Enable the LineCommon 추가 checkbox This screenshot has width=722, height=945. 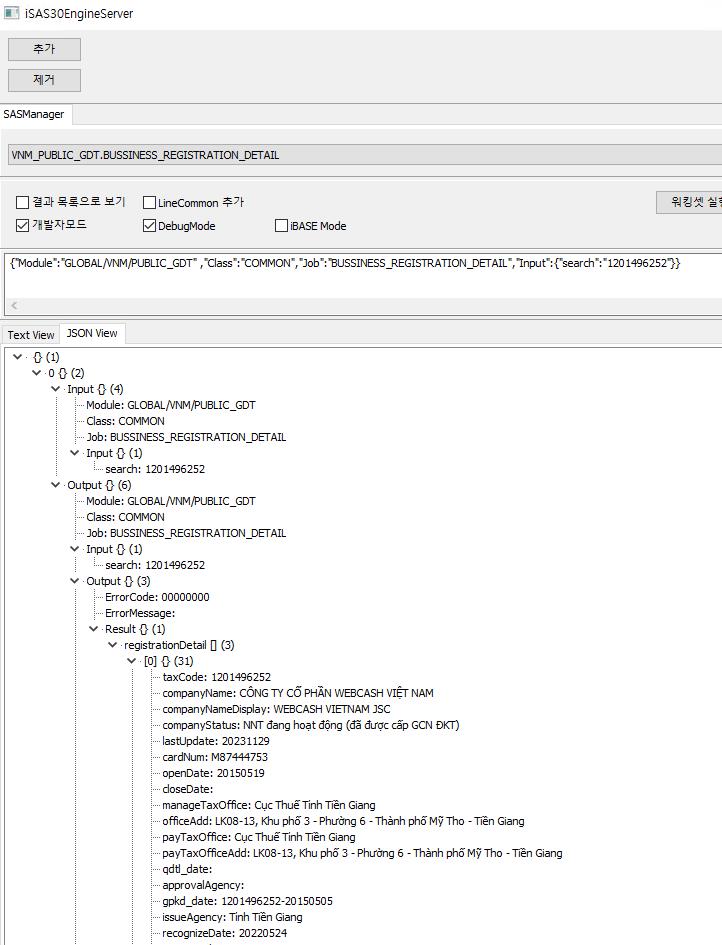pos(149,202)
